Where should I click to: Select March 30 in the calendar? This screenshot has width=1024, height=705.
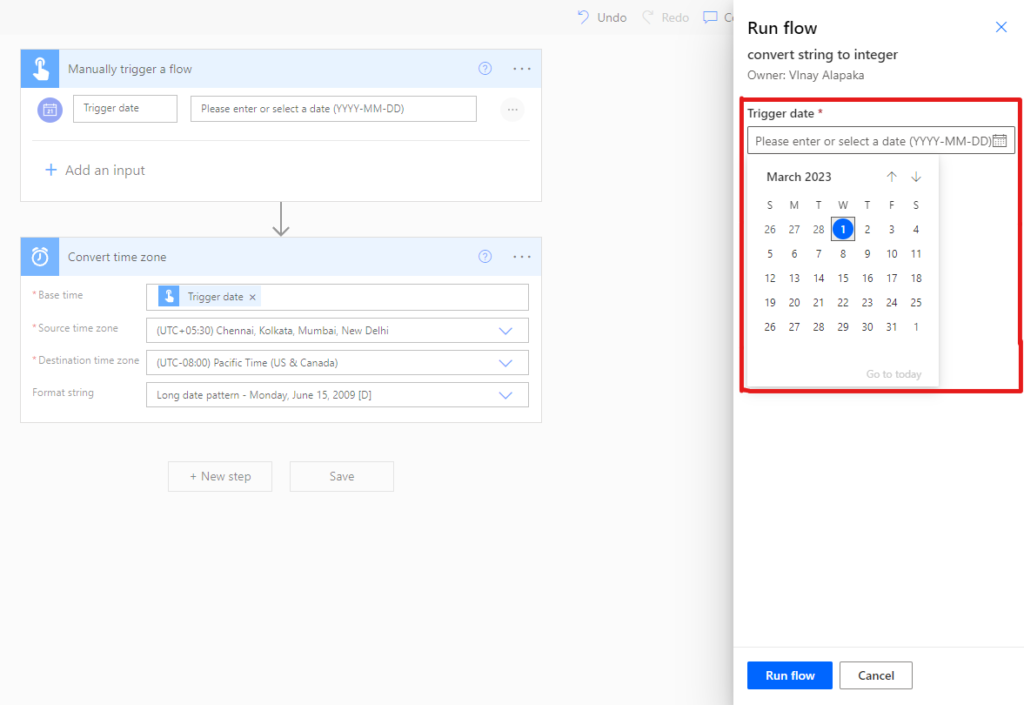point(867,327)
